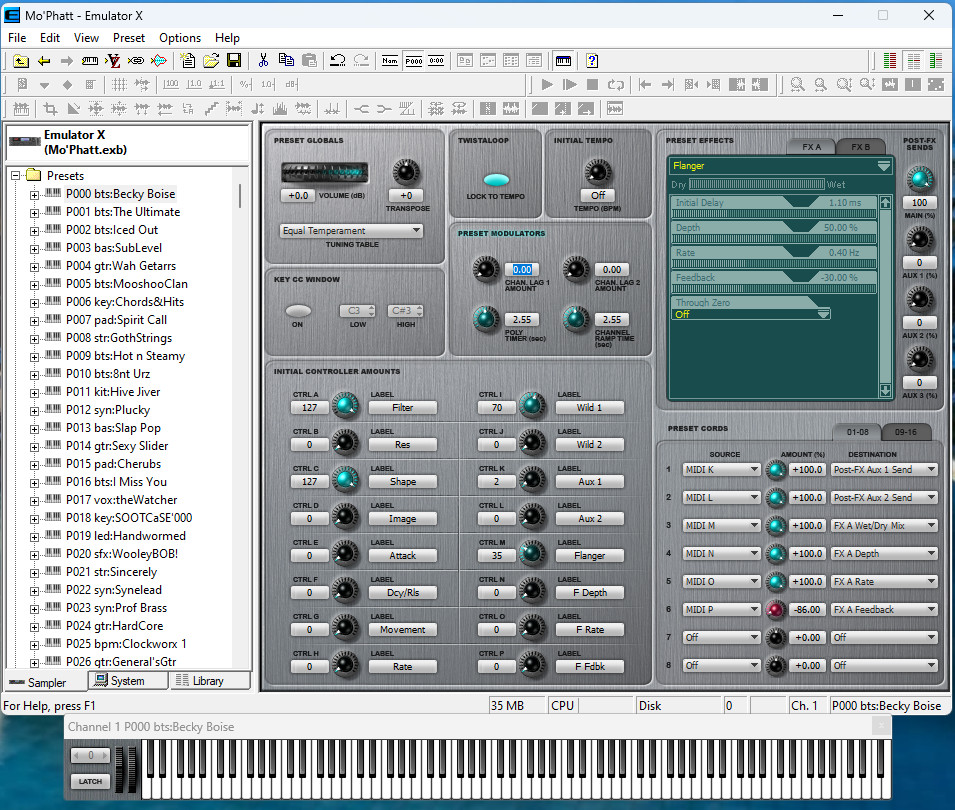The width and height of the screenshot is (955, 810).
Task: Click the P000 display mode icon
Action: 414,61
